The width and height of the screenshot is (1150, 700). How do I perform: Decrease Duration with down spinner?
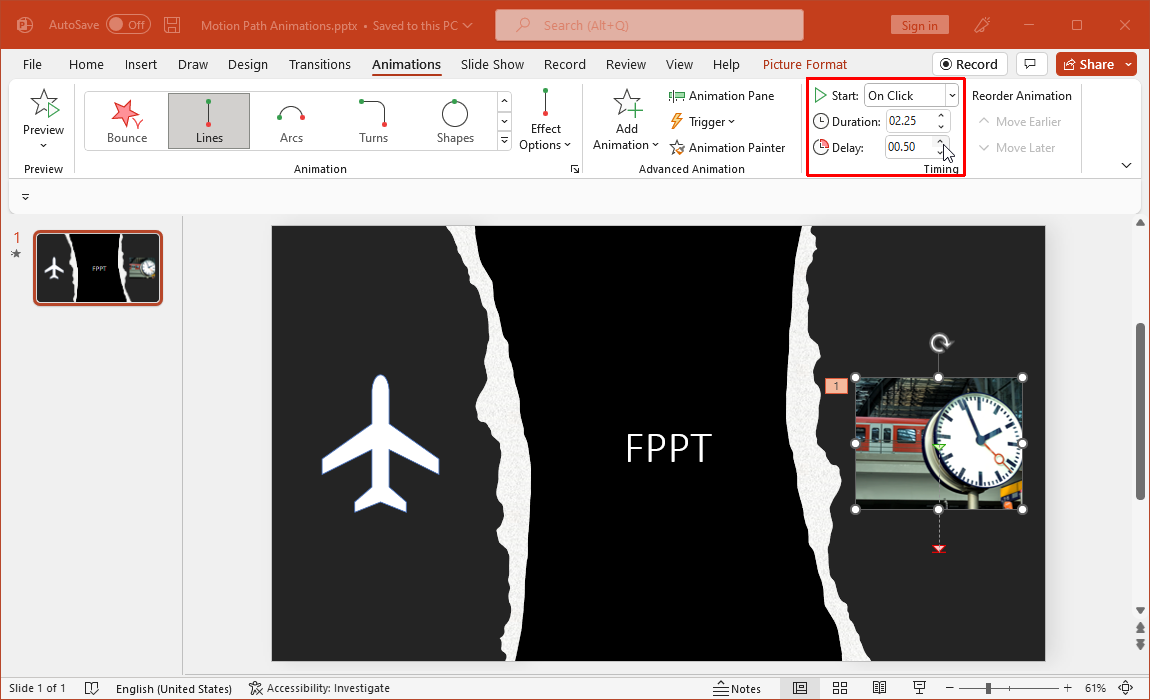[941, 126]
